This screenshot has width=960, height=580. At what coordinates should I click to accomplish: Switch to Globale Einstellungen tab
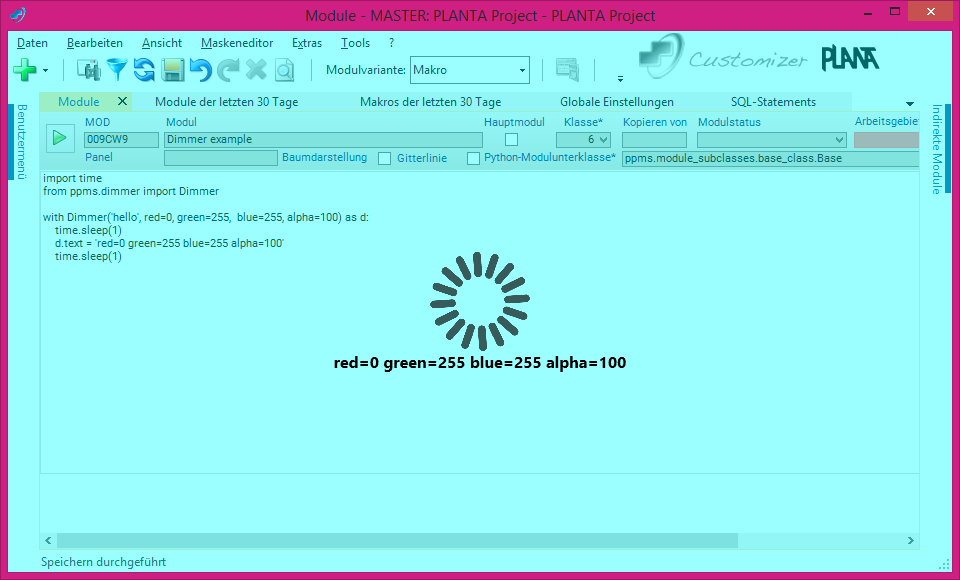click(x=617, y=102)
